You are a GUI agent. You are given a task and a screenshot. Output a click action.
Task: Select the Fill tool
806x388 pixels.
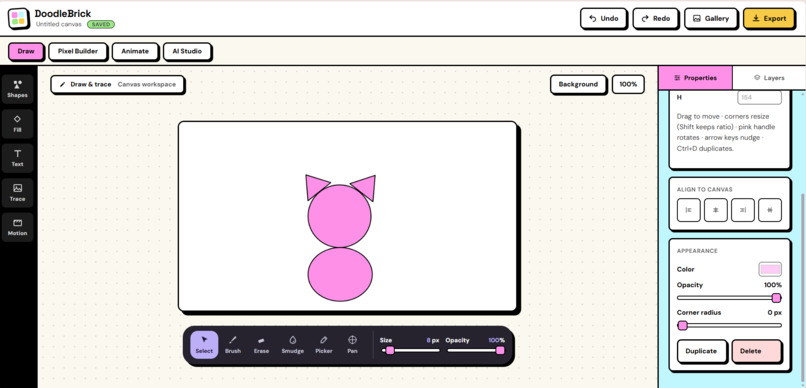point(17,123)
